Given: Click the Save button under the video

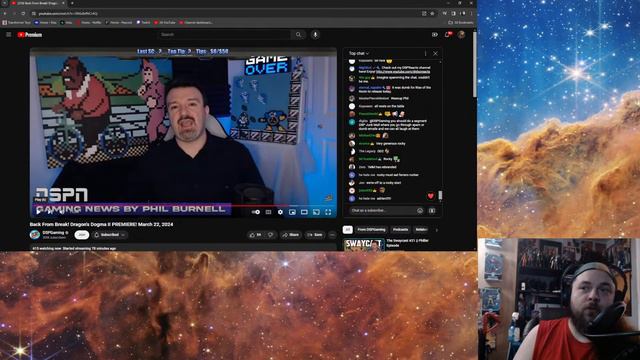Looking at the screenshot, I should pyautogui.click(x=315, y=235).
